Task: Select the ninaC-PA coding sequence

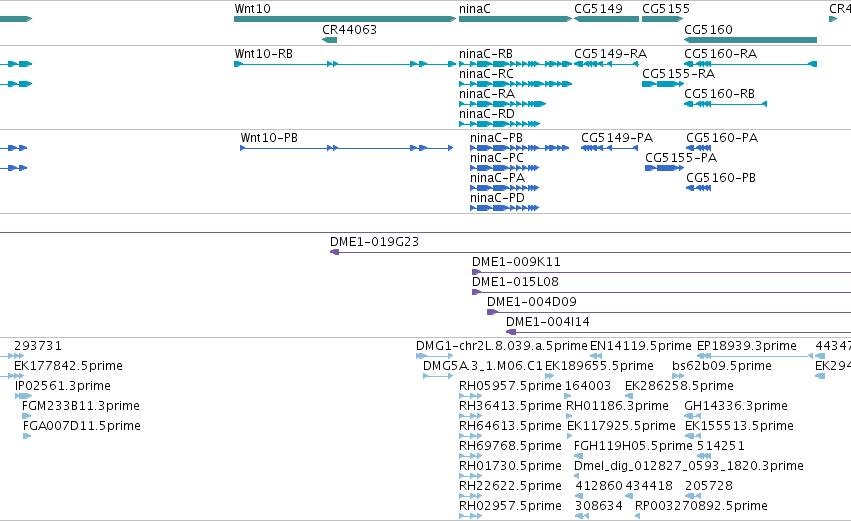Action: click(x=504, y=188)
